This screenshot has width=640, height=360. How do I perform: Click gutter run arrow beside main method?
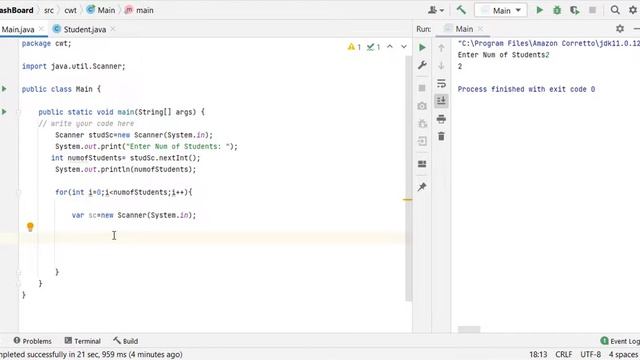(x=4, y=111)
